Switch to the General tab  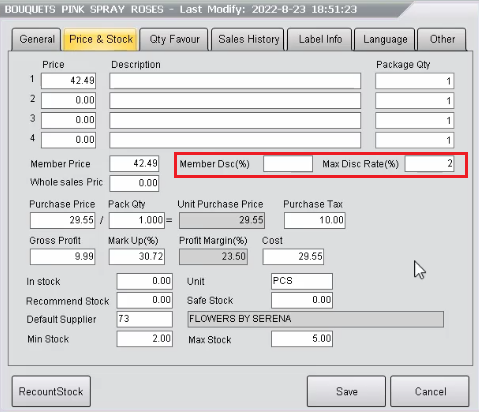37,39
